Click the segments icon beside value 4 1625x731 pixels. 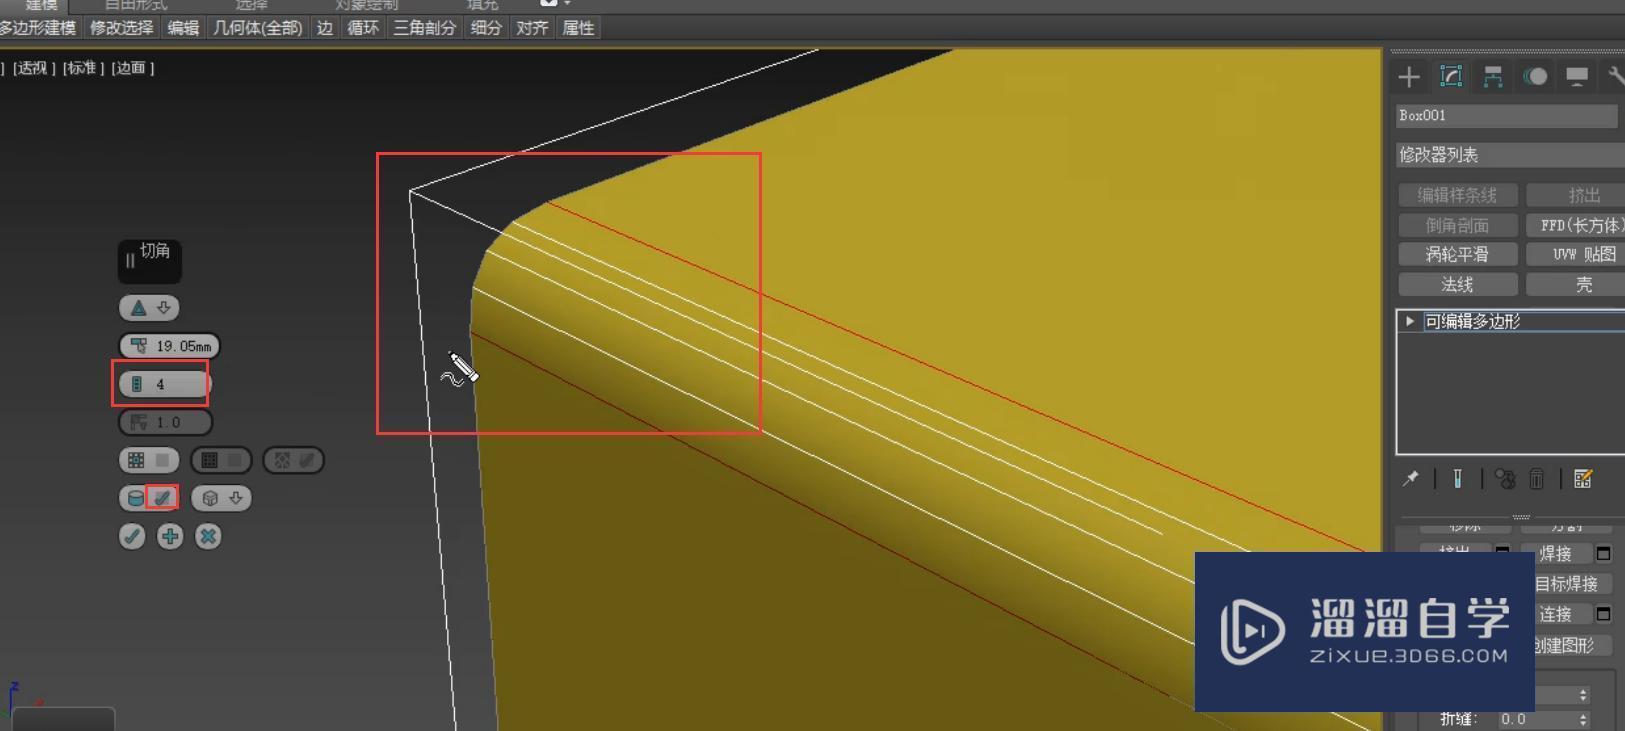click(x=137, y=384)
